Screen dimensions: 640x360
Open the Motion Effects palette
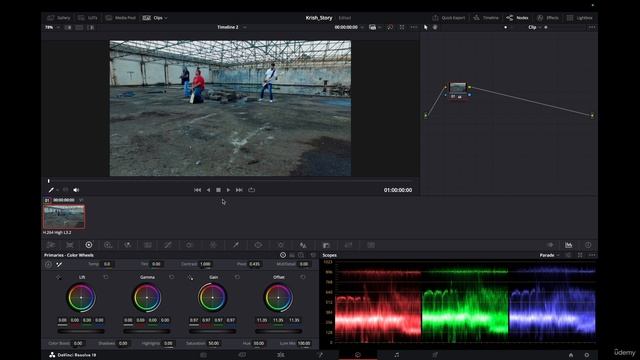click(148, 245)
